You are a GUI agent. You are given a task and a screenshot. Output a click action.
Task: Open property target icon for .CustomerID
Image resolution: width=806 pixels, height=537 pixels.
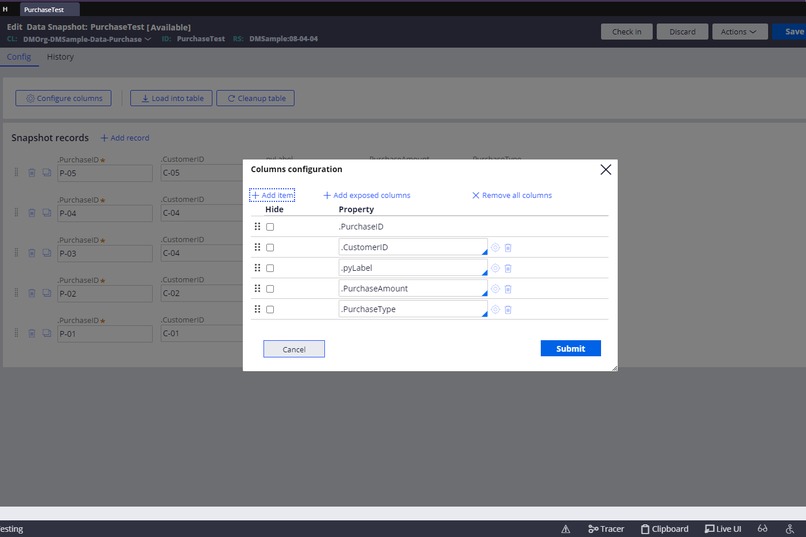click(x=495, y=247)
